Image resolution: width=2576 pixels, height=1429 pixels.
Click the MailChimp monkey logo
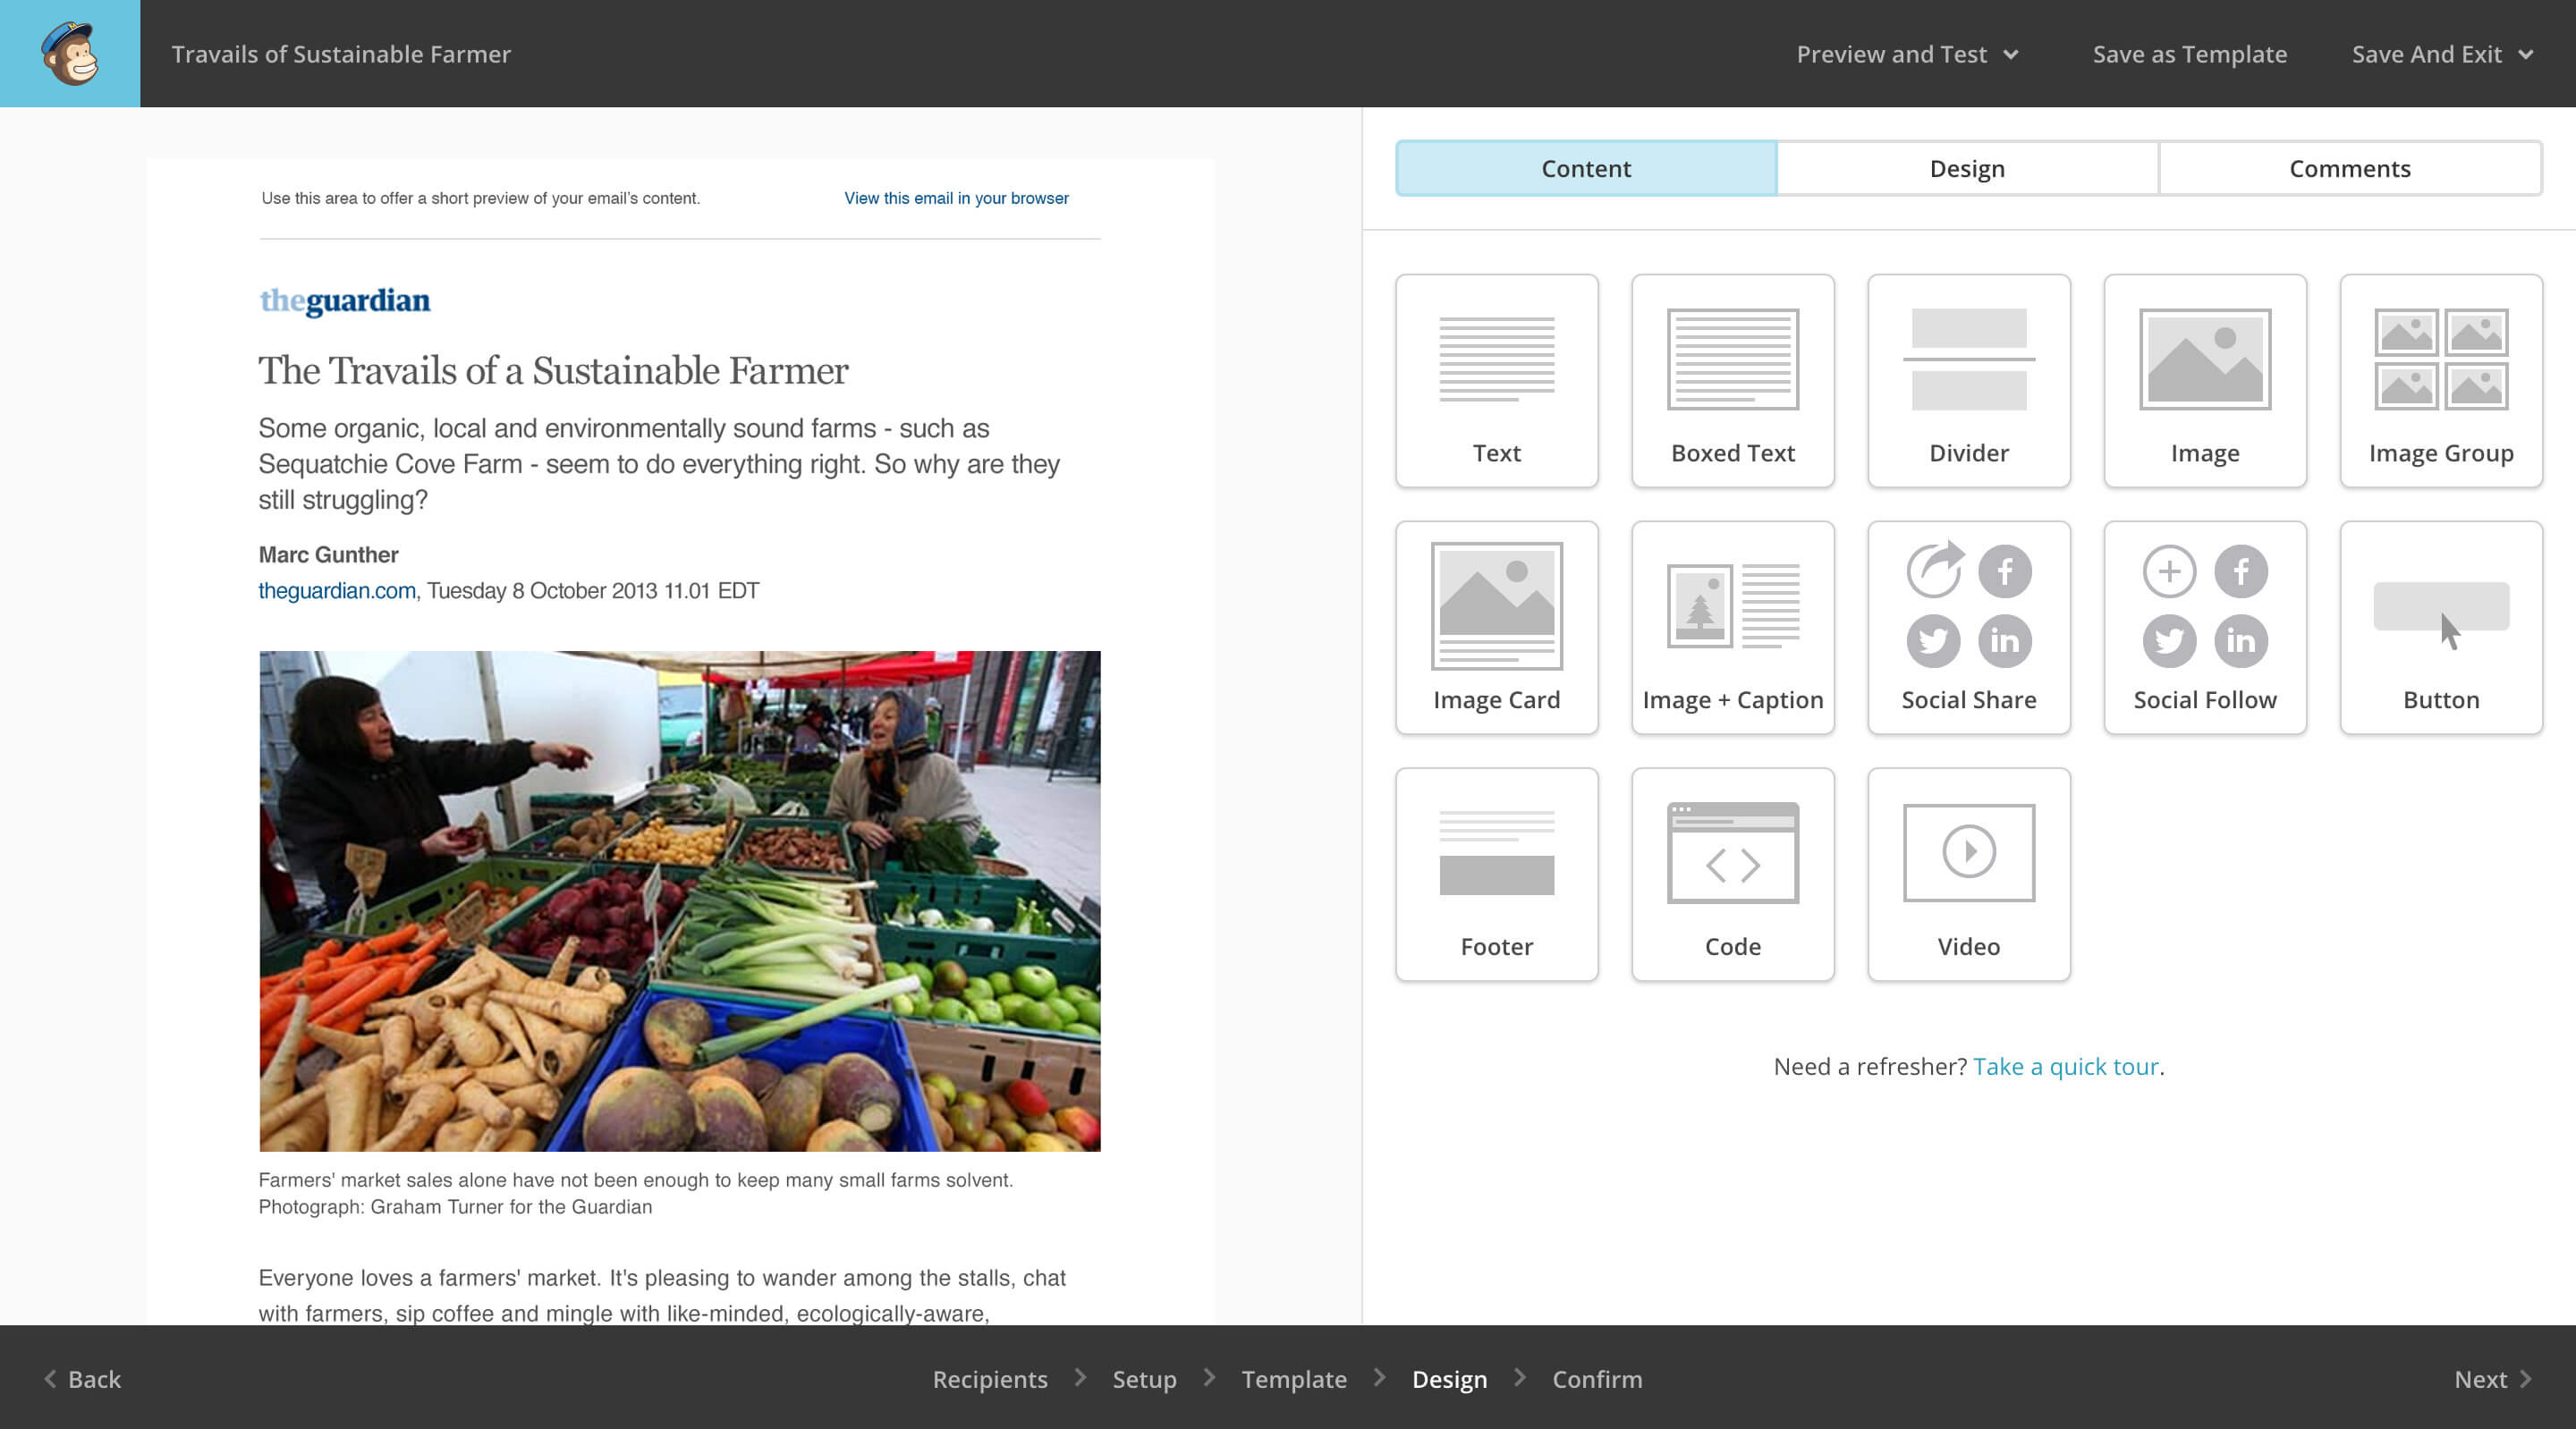[70, 53]
